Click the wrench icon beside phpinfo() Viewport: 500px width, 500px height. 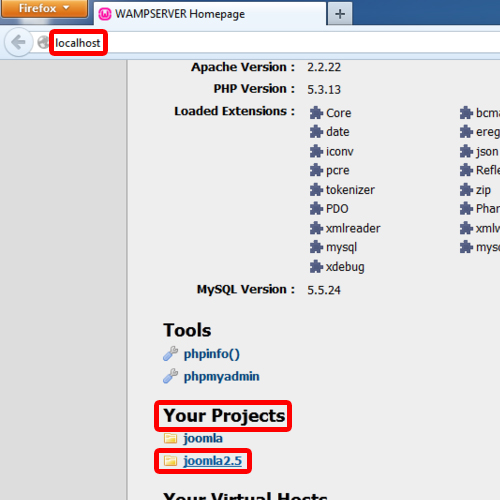tap(170, 354)
